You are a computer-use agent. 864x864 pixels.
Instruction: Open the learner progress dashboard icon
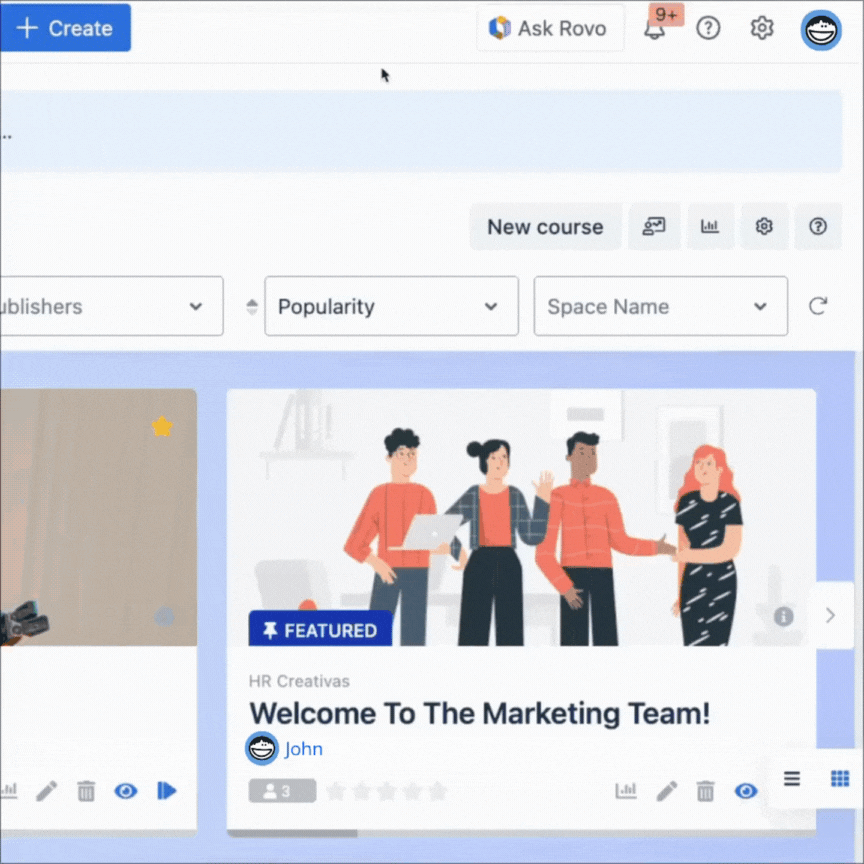pos(654,227)
